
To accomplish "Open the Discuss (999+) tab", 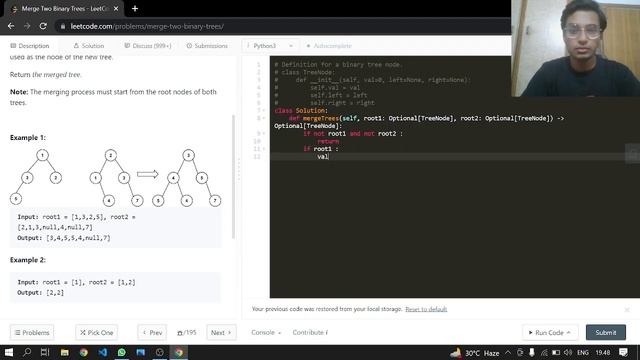I will coord(148,46).
